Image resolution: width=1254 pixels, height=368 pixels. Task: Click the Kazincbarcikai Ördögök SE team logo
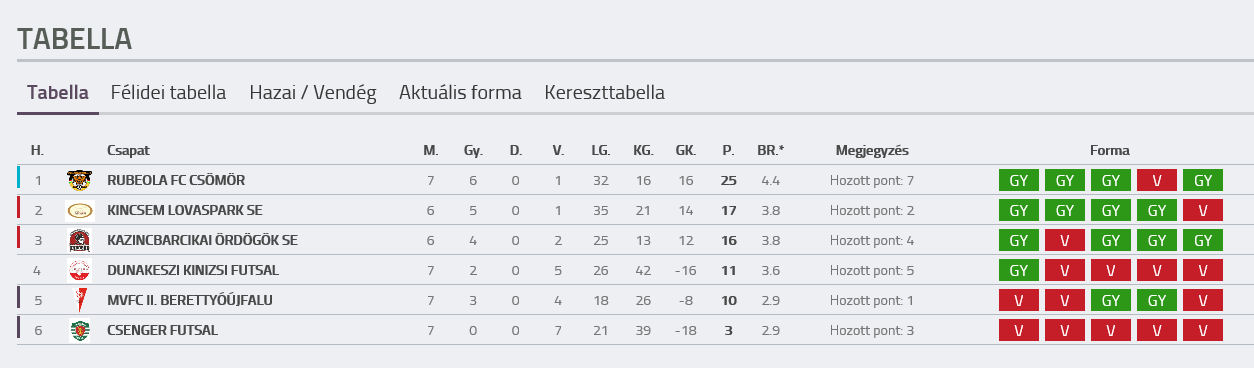click(79, 240)
